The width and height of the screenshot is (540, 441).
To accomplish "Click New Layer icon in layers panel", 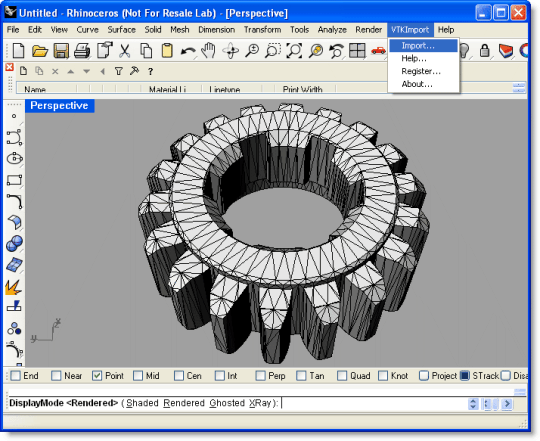I will (x=23, y=71).
